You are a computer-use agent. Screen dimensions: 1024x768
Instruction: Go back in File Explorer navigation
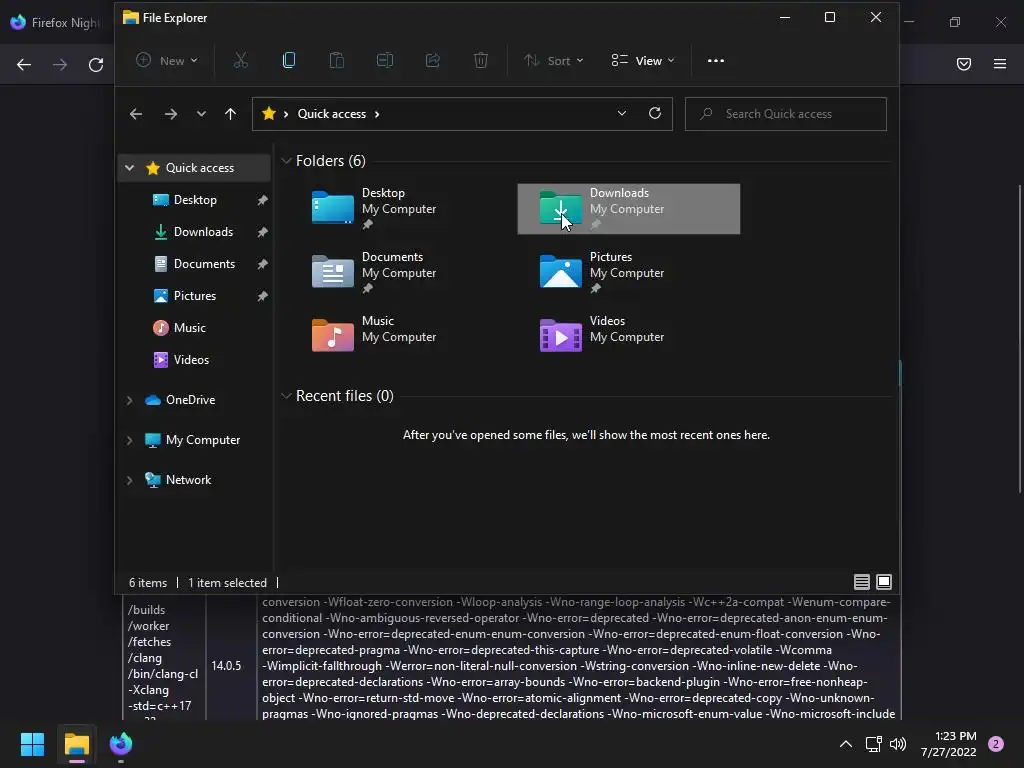(136, 114)
